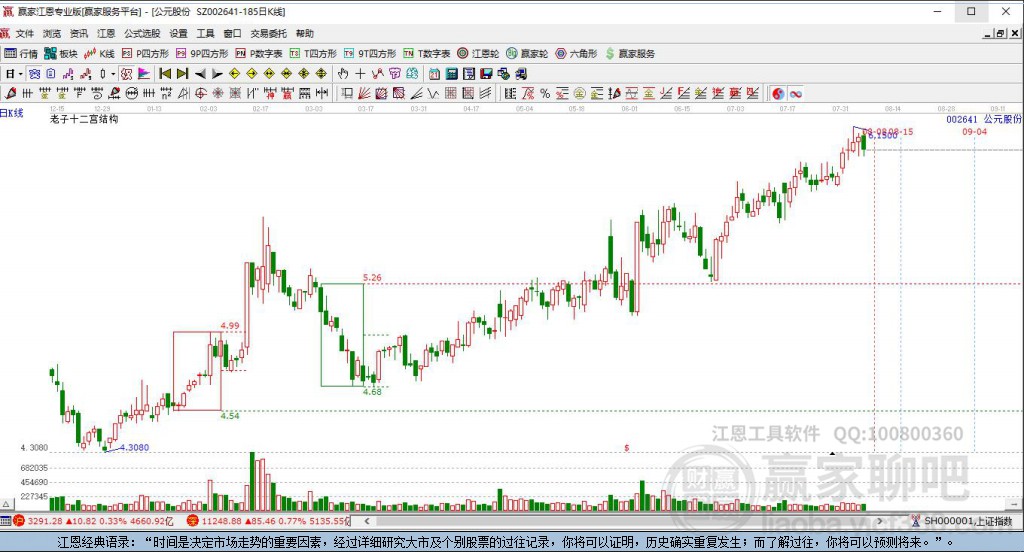This screenshot has width=1024, height=552.
Task: Click the 老子十二宫结构 chart title
Action: [x=84, y=120]
